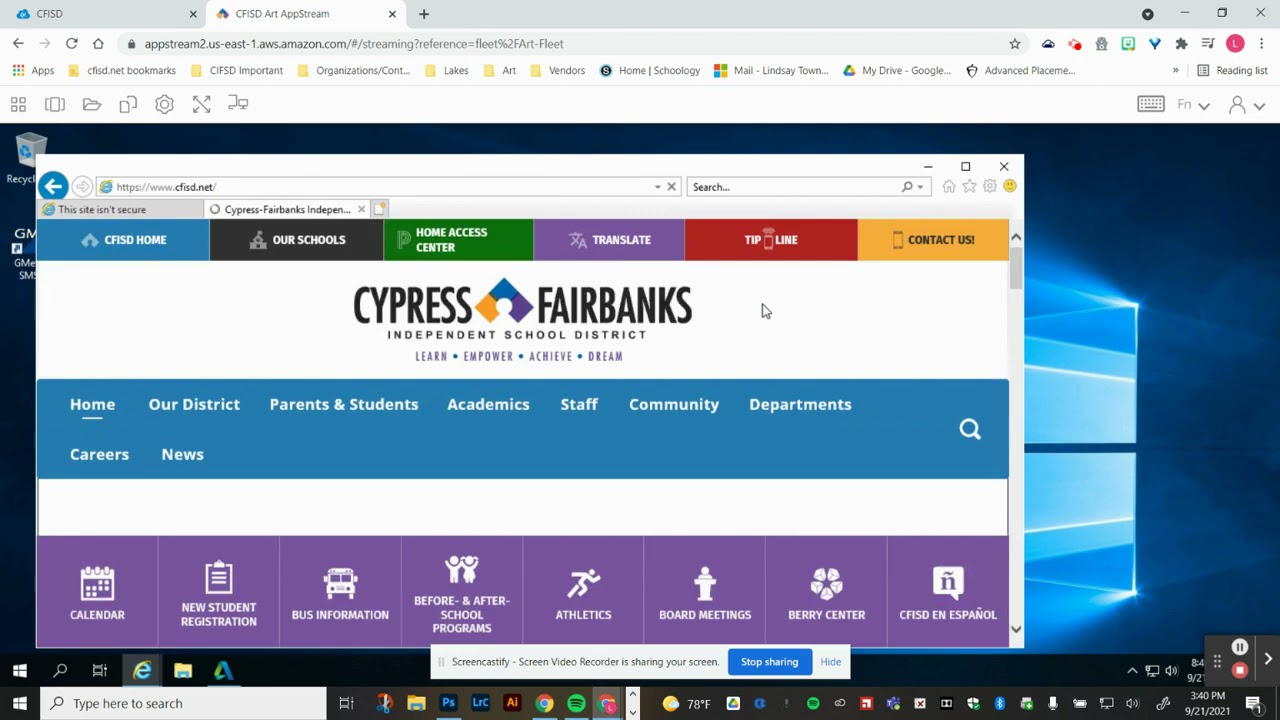Screen dimensions: 1280x720
Task: Open the AppStream My Files folder icon
Action: [x=92, y=104]
